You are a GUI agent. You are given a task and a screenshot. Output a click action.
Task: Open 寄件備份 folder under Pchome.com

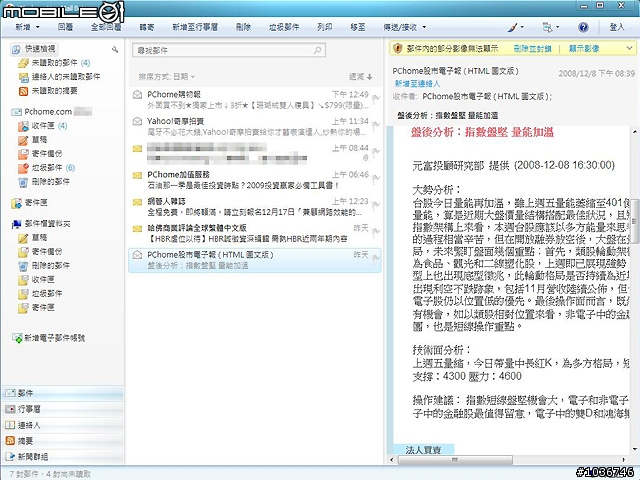[x=40, y=153]
